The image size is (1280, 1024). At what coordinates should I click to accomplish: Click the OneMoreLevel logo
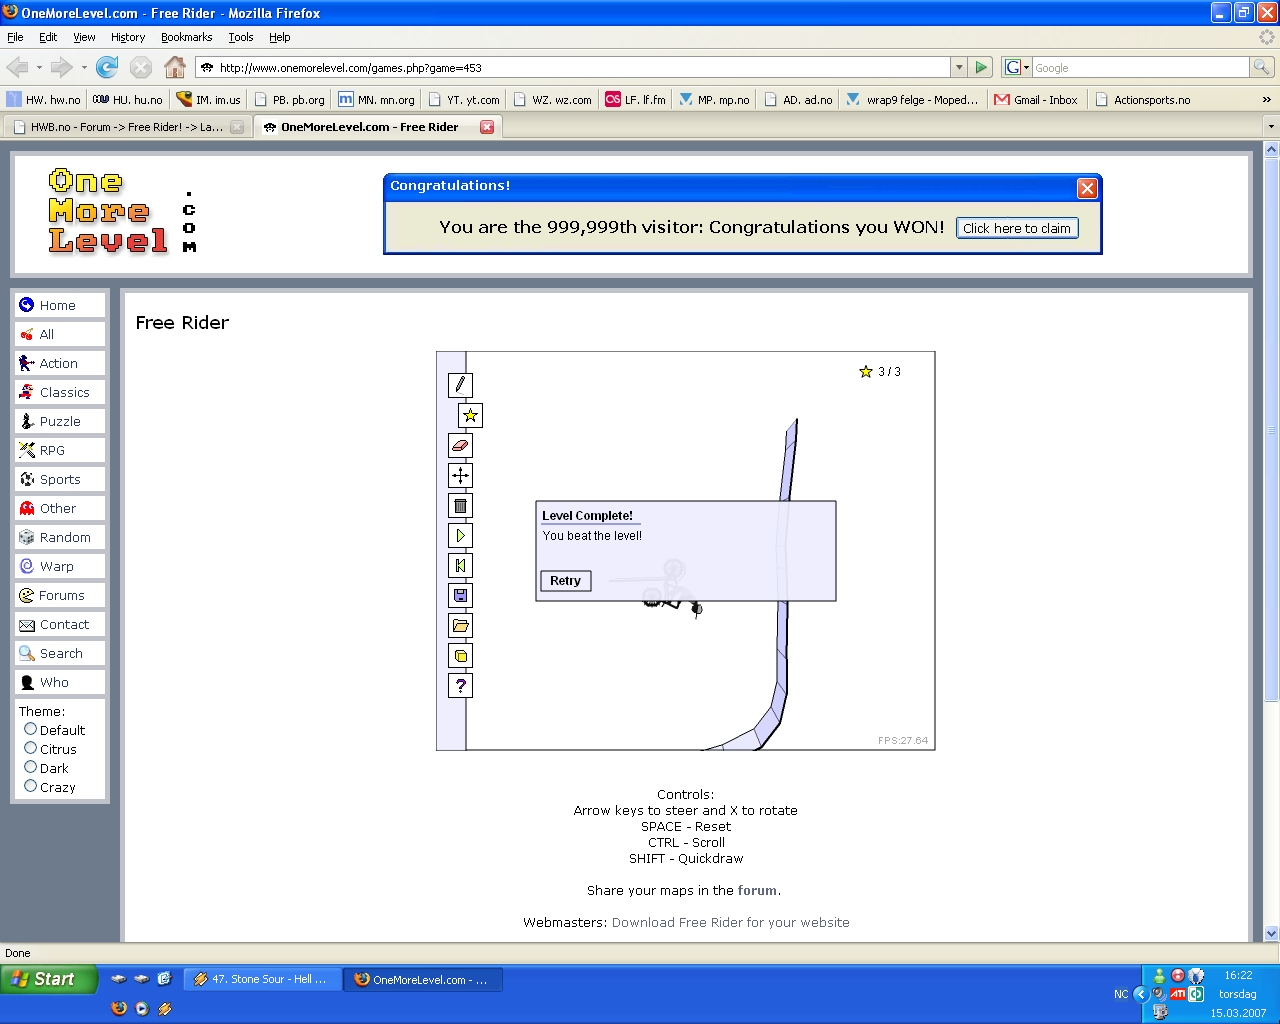[x=122, y=211]
